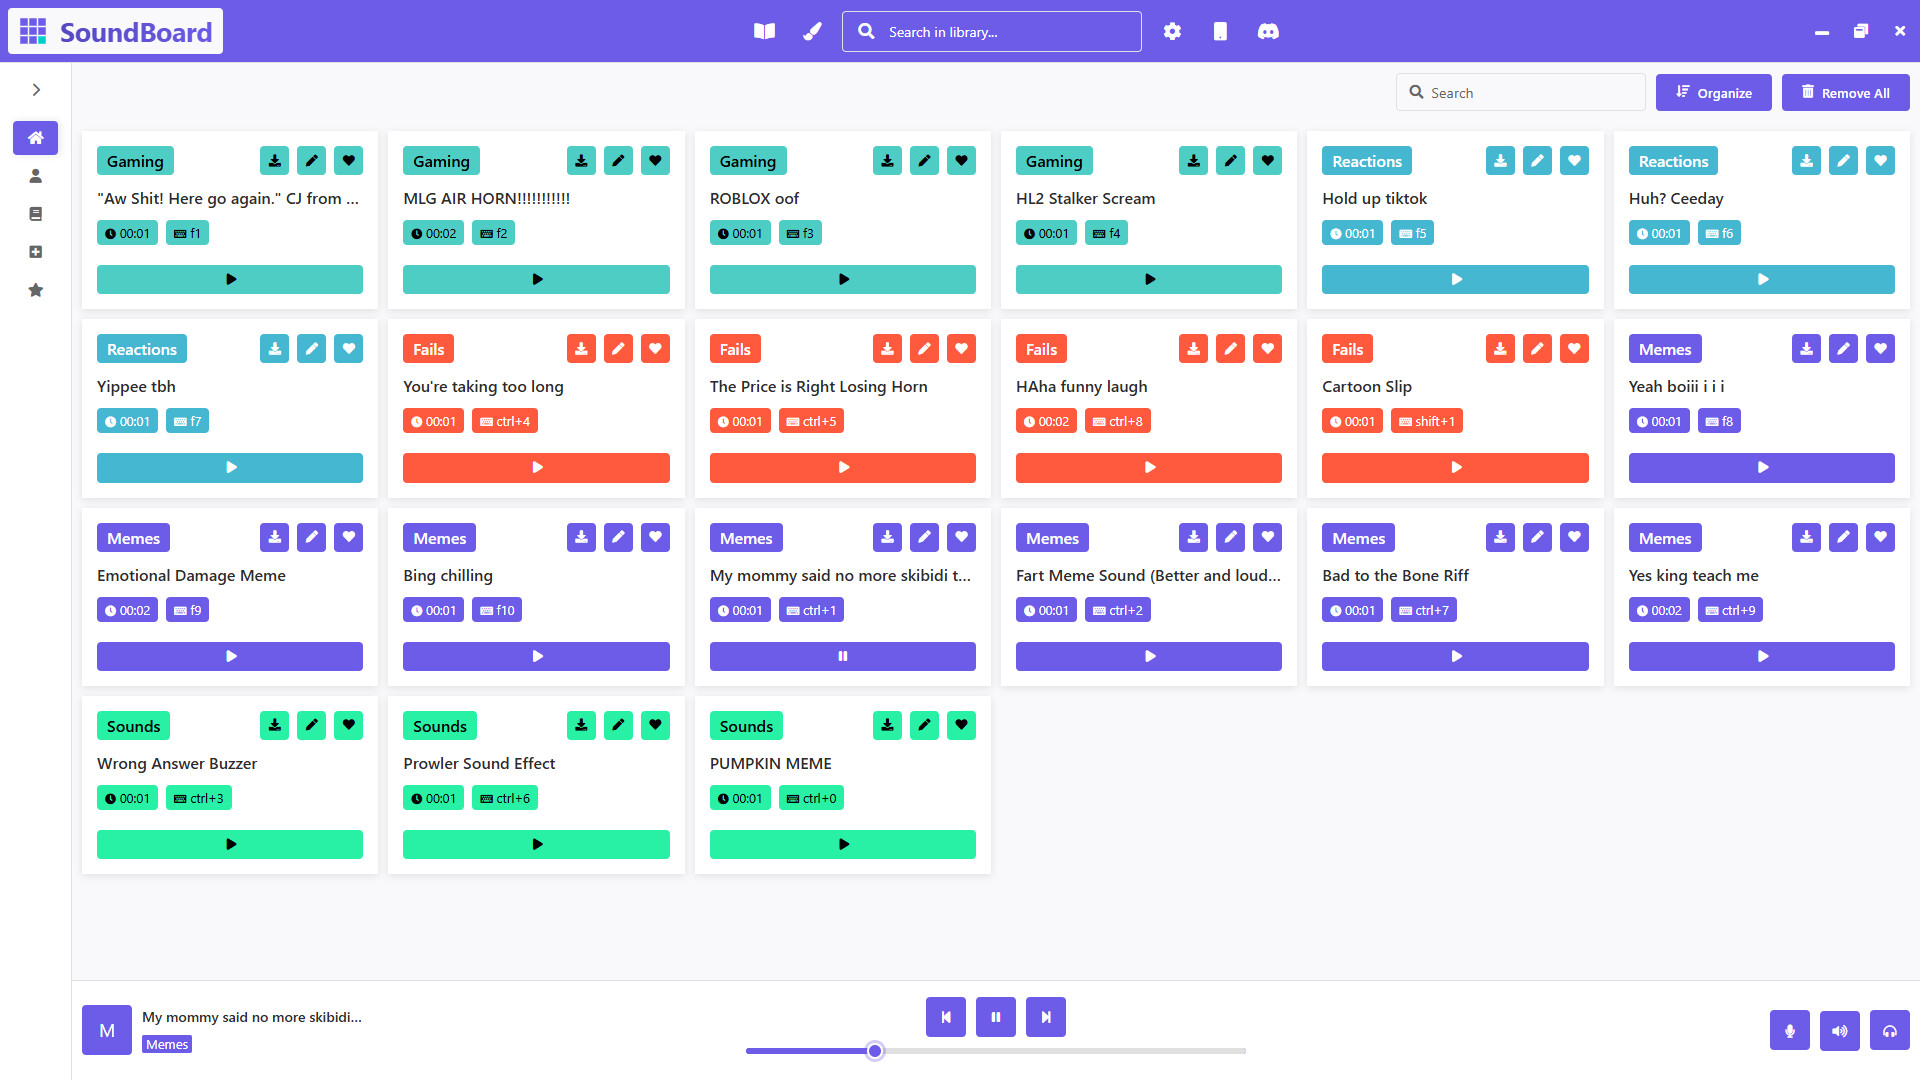Enable the microphone in the bottom player
Image resolution: width=1920 pixels, height=1080 pixels.
pos(1790,1030)
